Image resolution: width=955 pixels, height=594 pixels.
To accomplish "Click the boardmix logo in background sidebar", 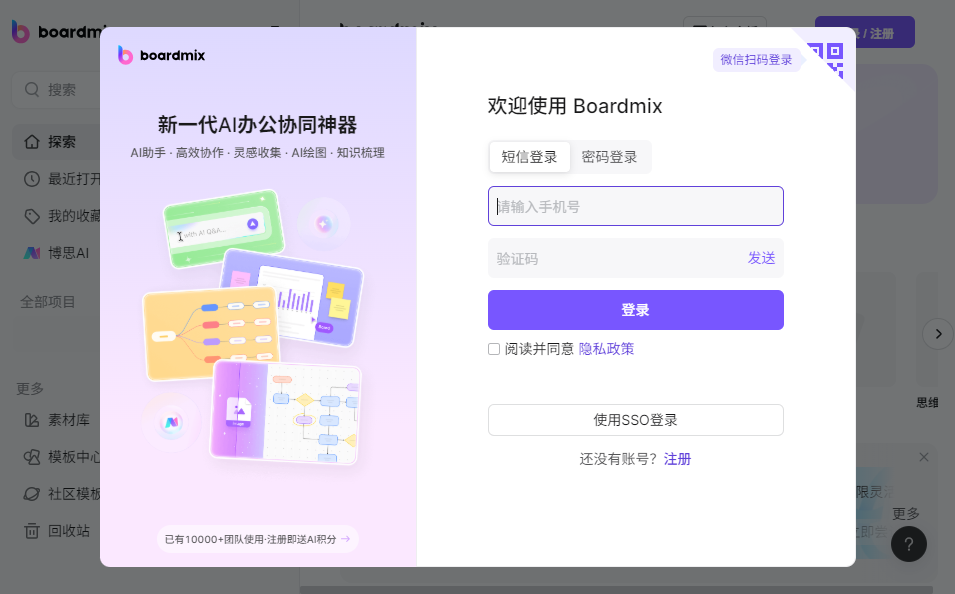I will click(x=56, y=32).
